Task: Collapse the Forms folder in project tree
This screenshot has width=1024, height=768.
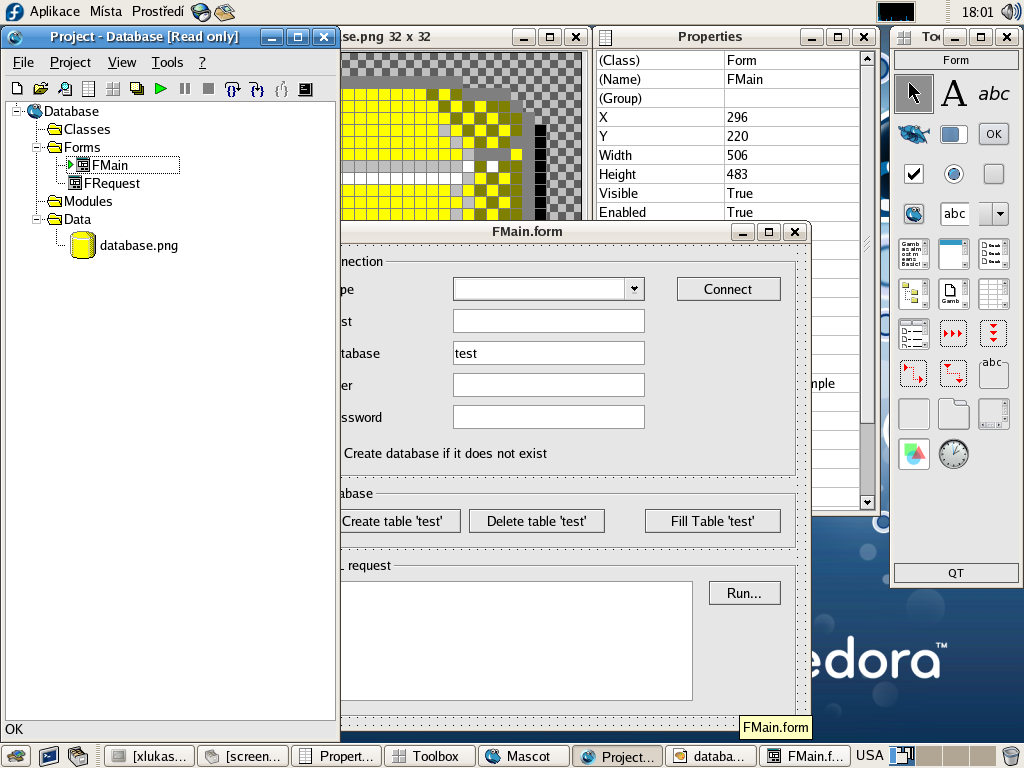Action: pyautogui.click(x=36, y=147)
